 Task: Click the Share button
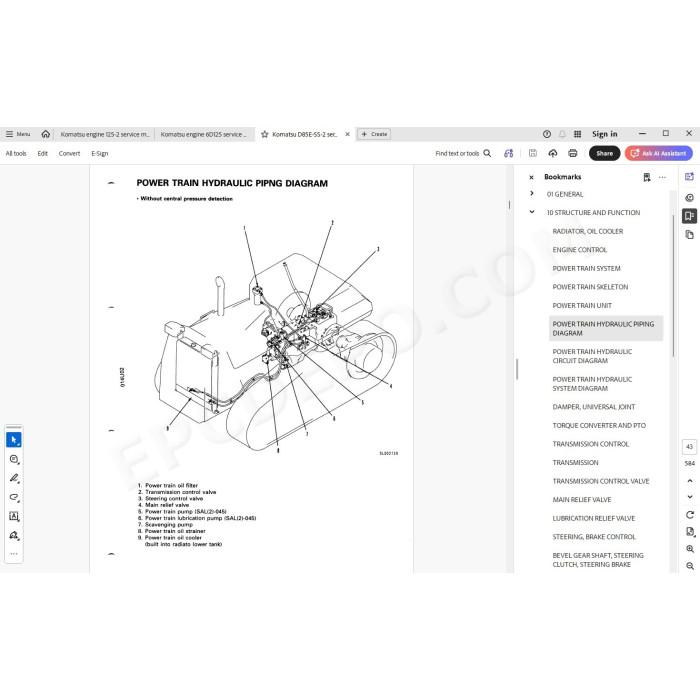tap(604, 154)
